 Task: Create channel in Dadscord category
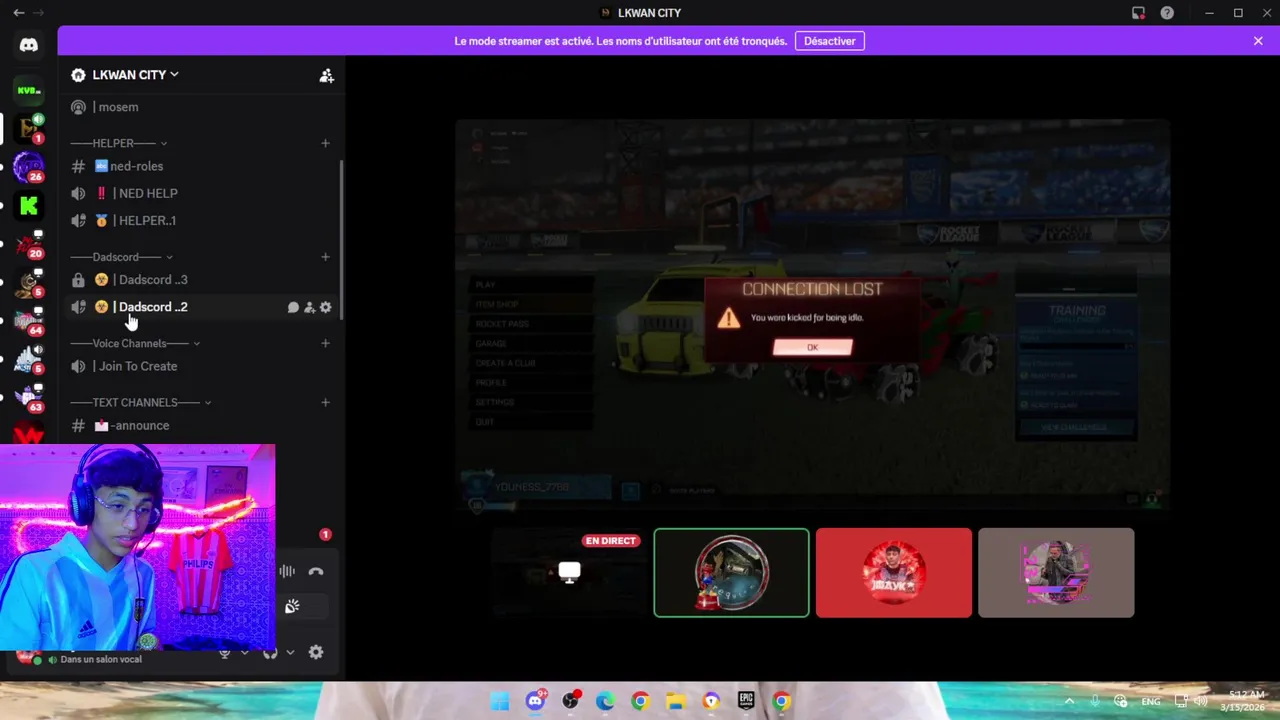pos(325,257)
